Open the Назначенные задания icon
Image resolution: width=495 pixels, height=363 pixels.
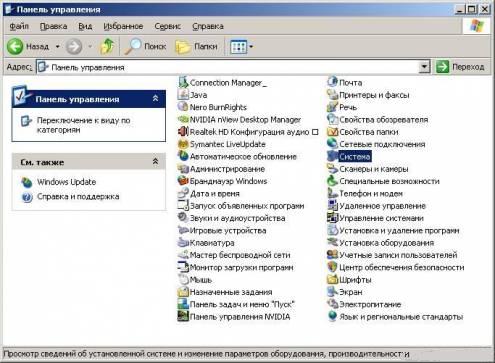[225, 292]
